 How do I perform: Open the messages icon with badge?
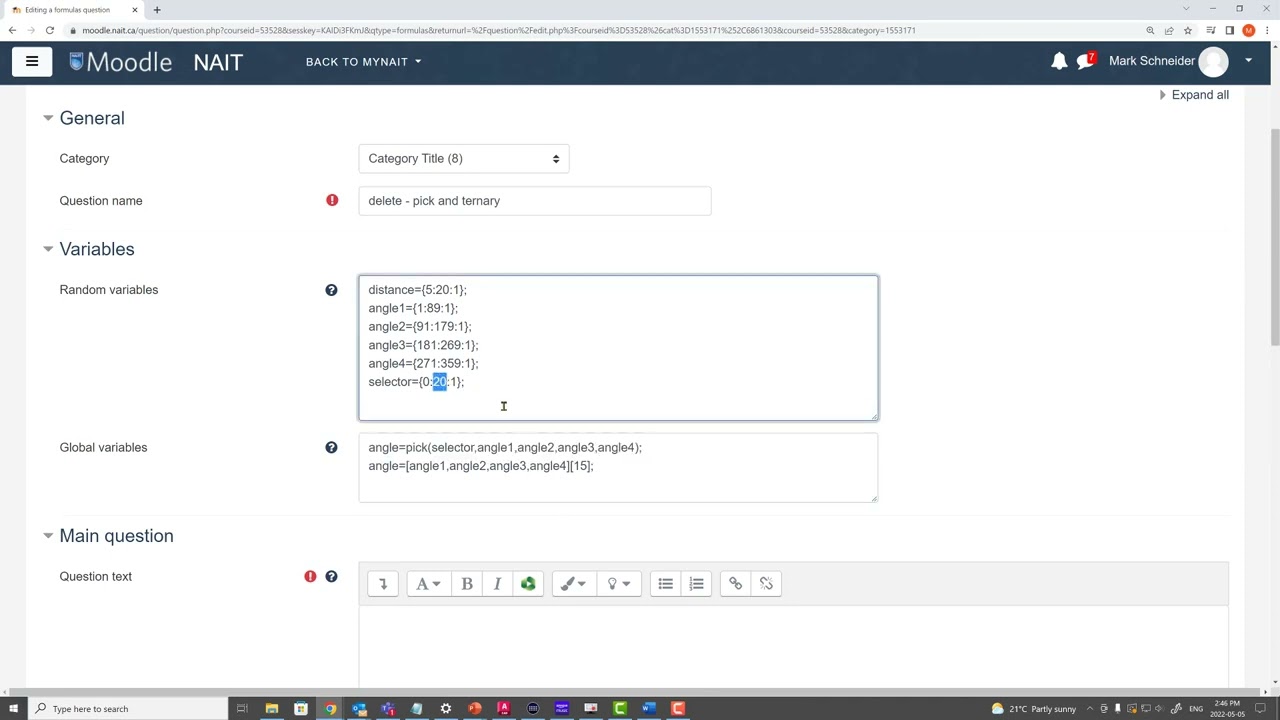(1086, 62)
